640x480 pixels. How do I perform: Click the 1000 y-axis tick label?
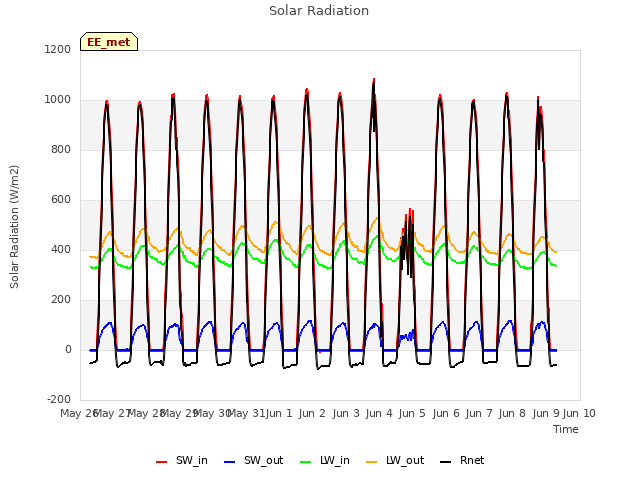click(x=58, y=100)
